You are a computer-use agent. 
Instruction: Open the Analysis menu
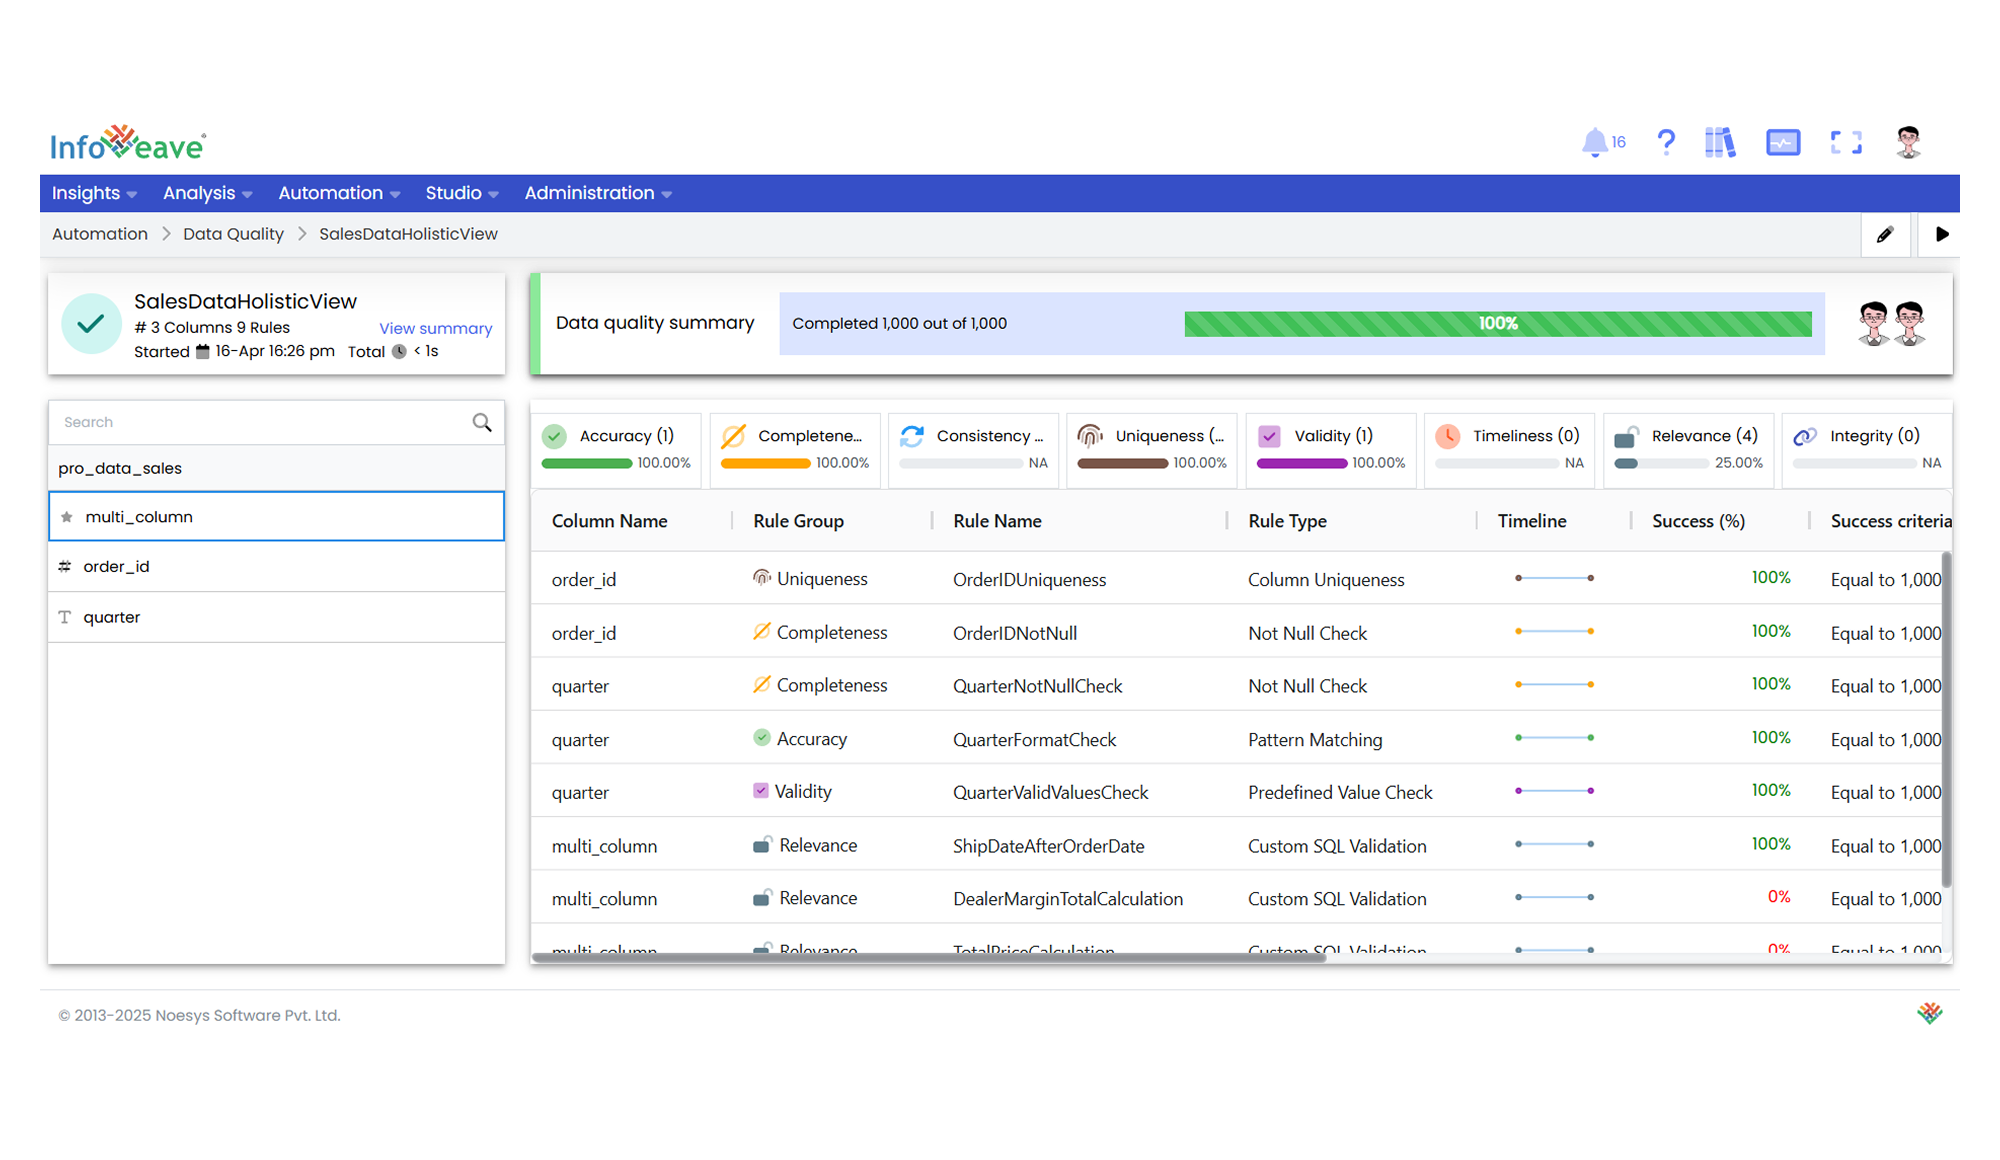(208, 193)
